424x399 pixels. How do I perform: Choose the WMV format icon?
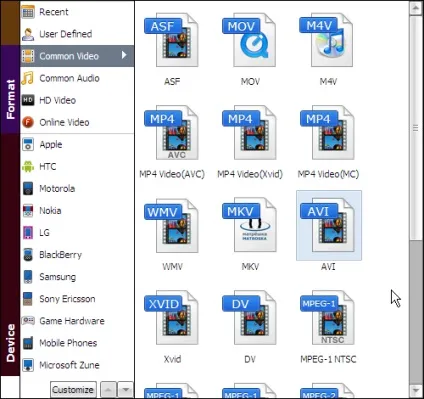point(172,225)
